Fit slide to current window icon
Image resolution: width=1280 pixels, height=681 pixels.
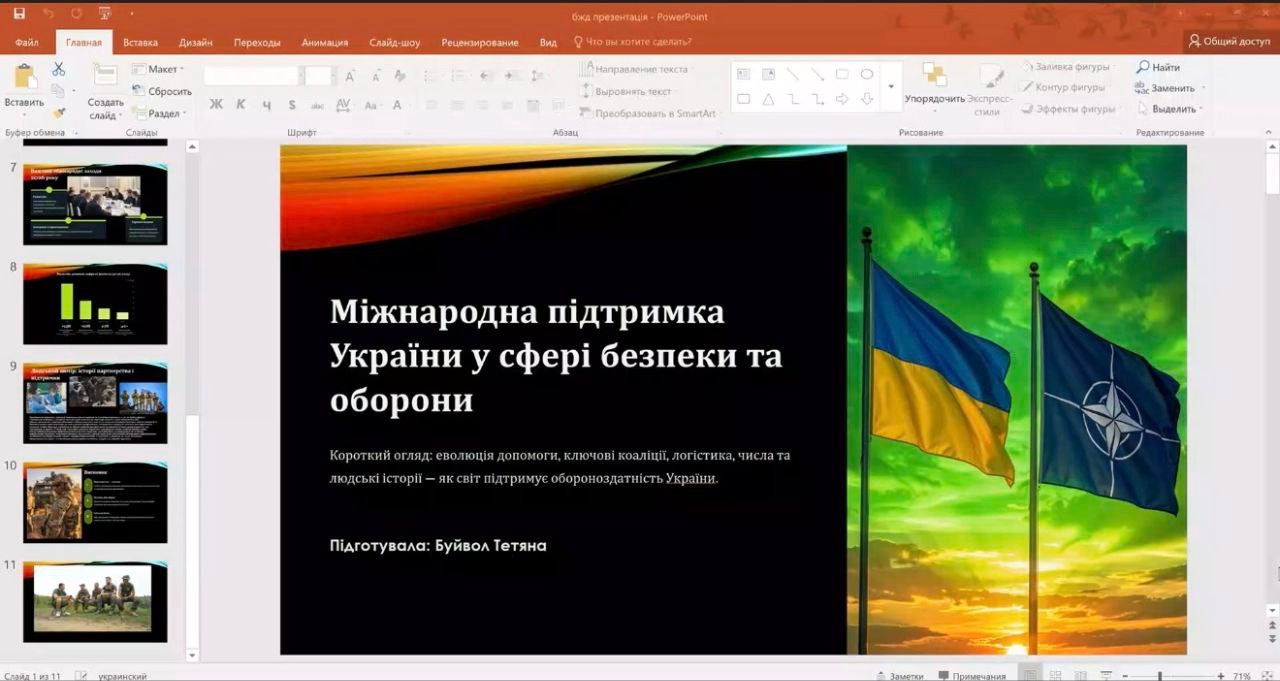(x=1268, y=675)
